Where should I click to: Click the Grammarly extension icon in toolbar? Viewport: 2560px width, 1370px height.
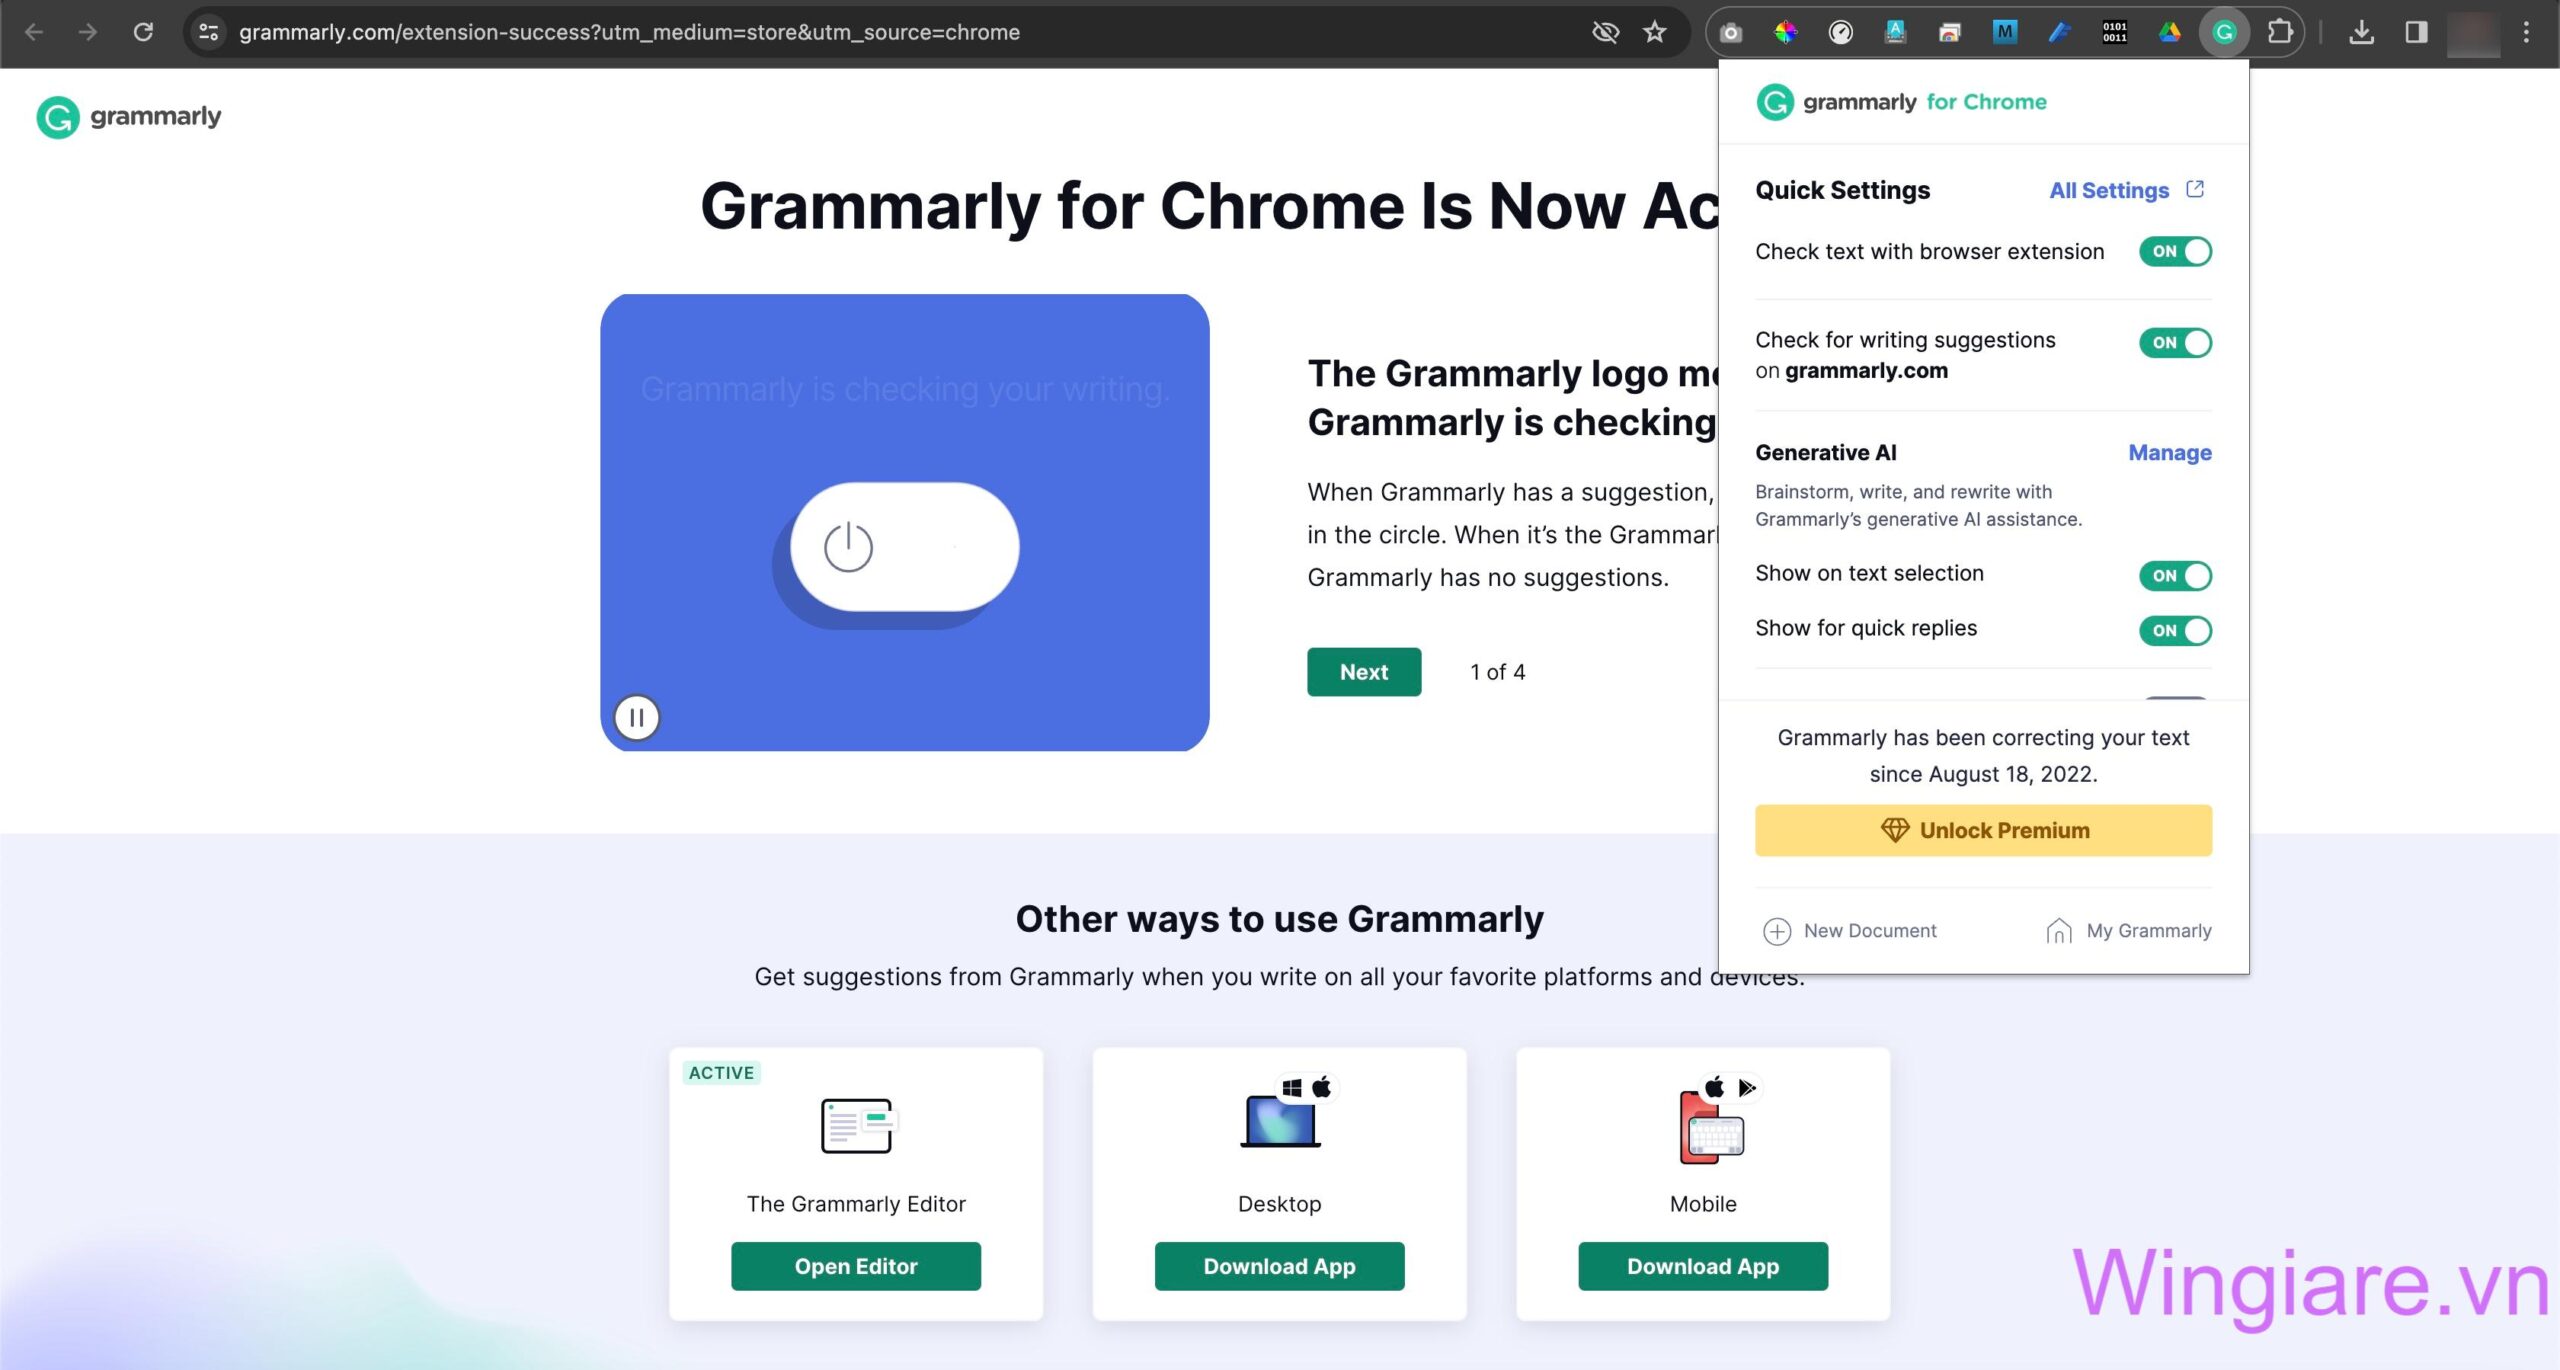coord(2225,30)
